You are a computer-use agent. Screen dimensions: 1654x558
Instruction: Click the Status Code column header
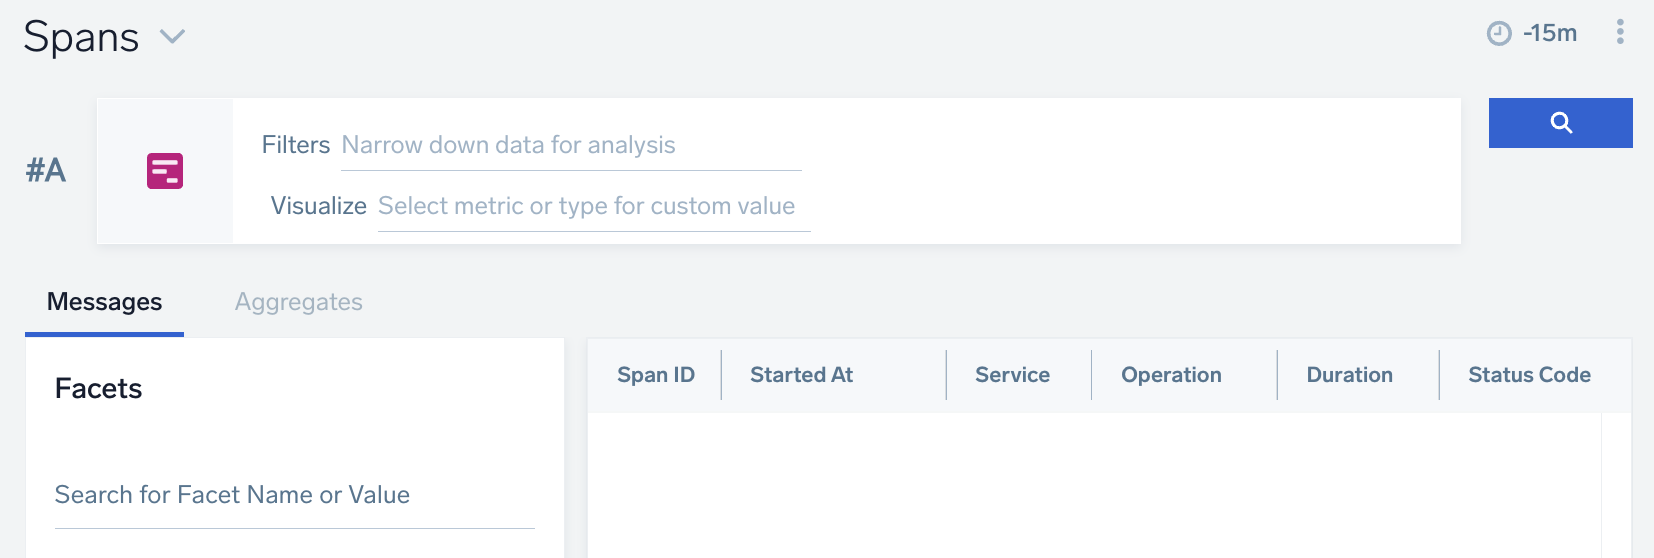pos(1529,375)
